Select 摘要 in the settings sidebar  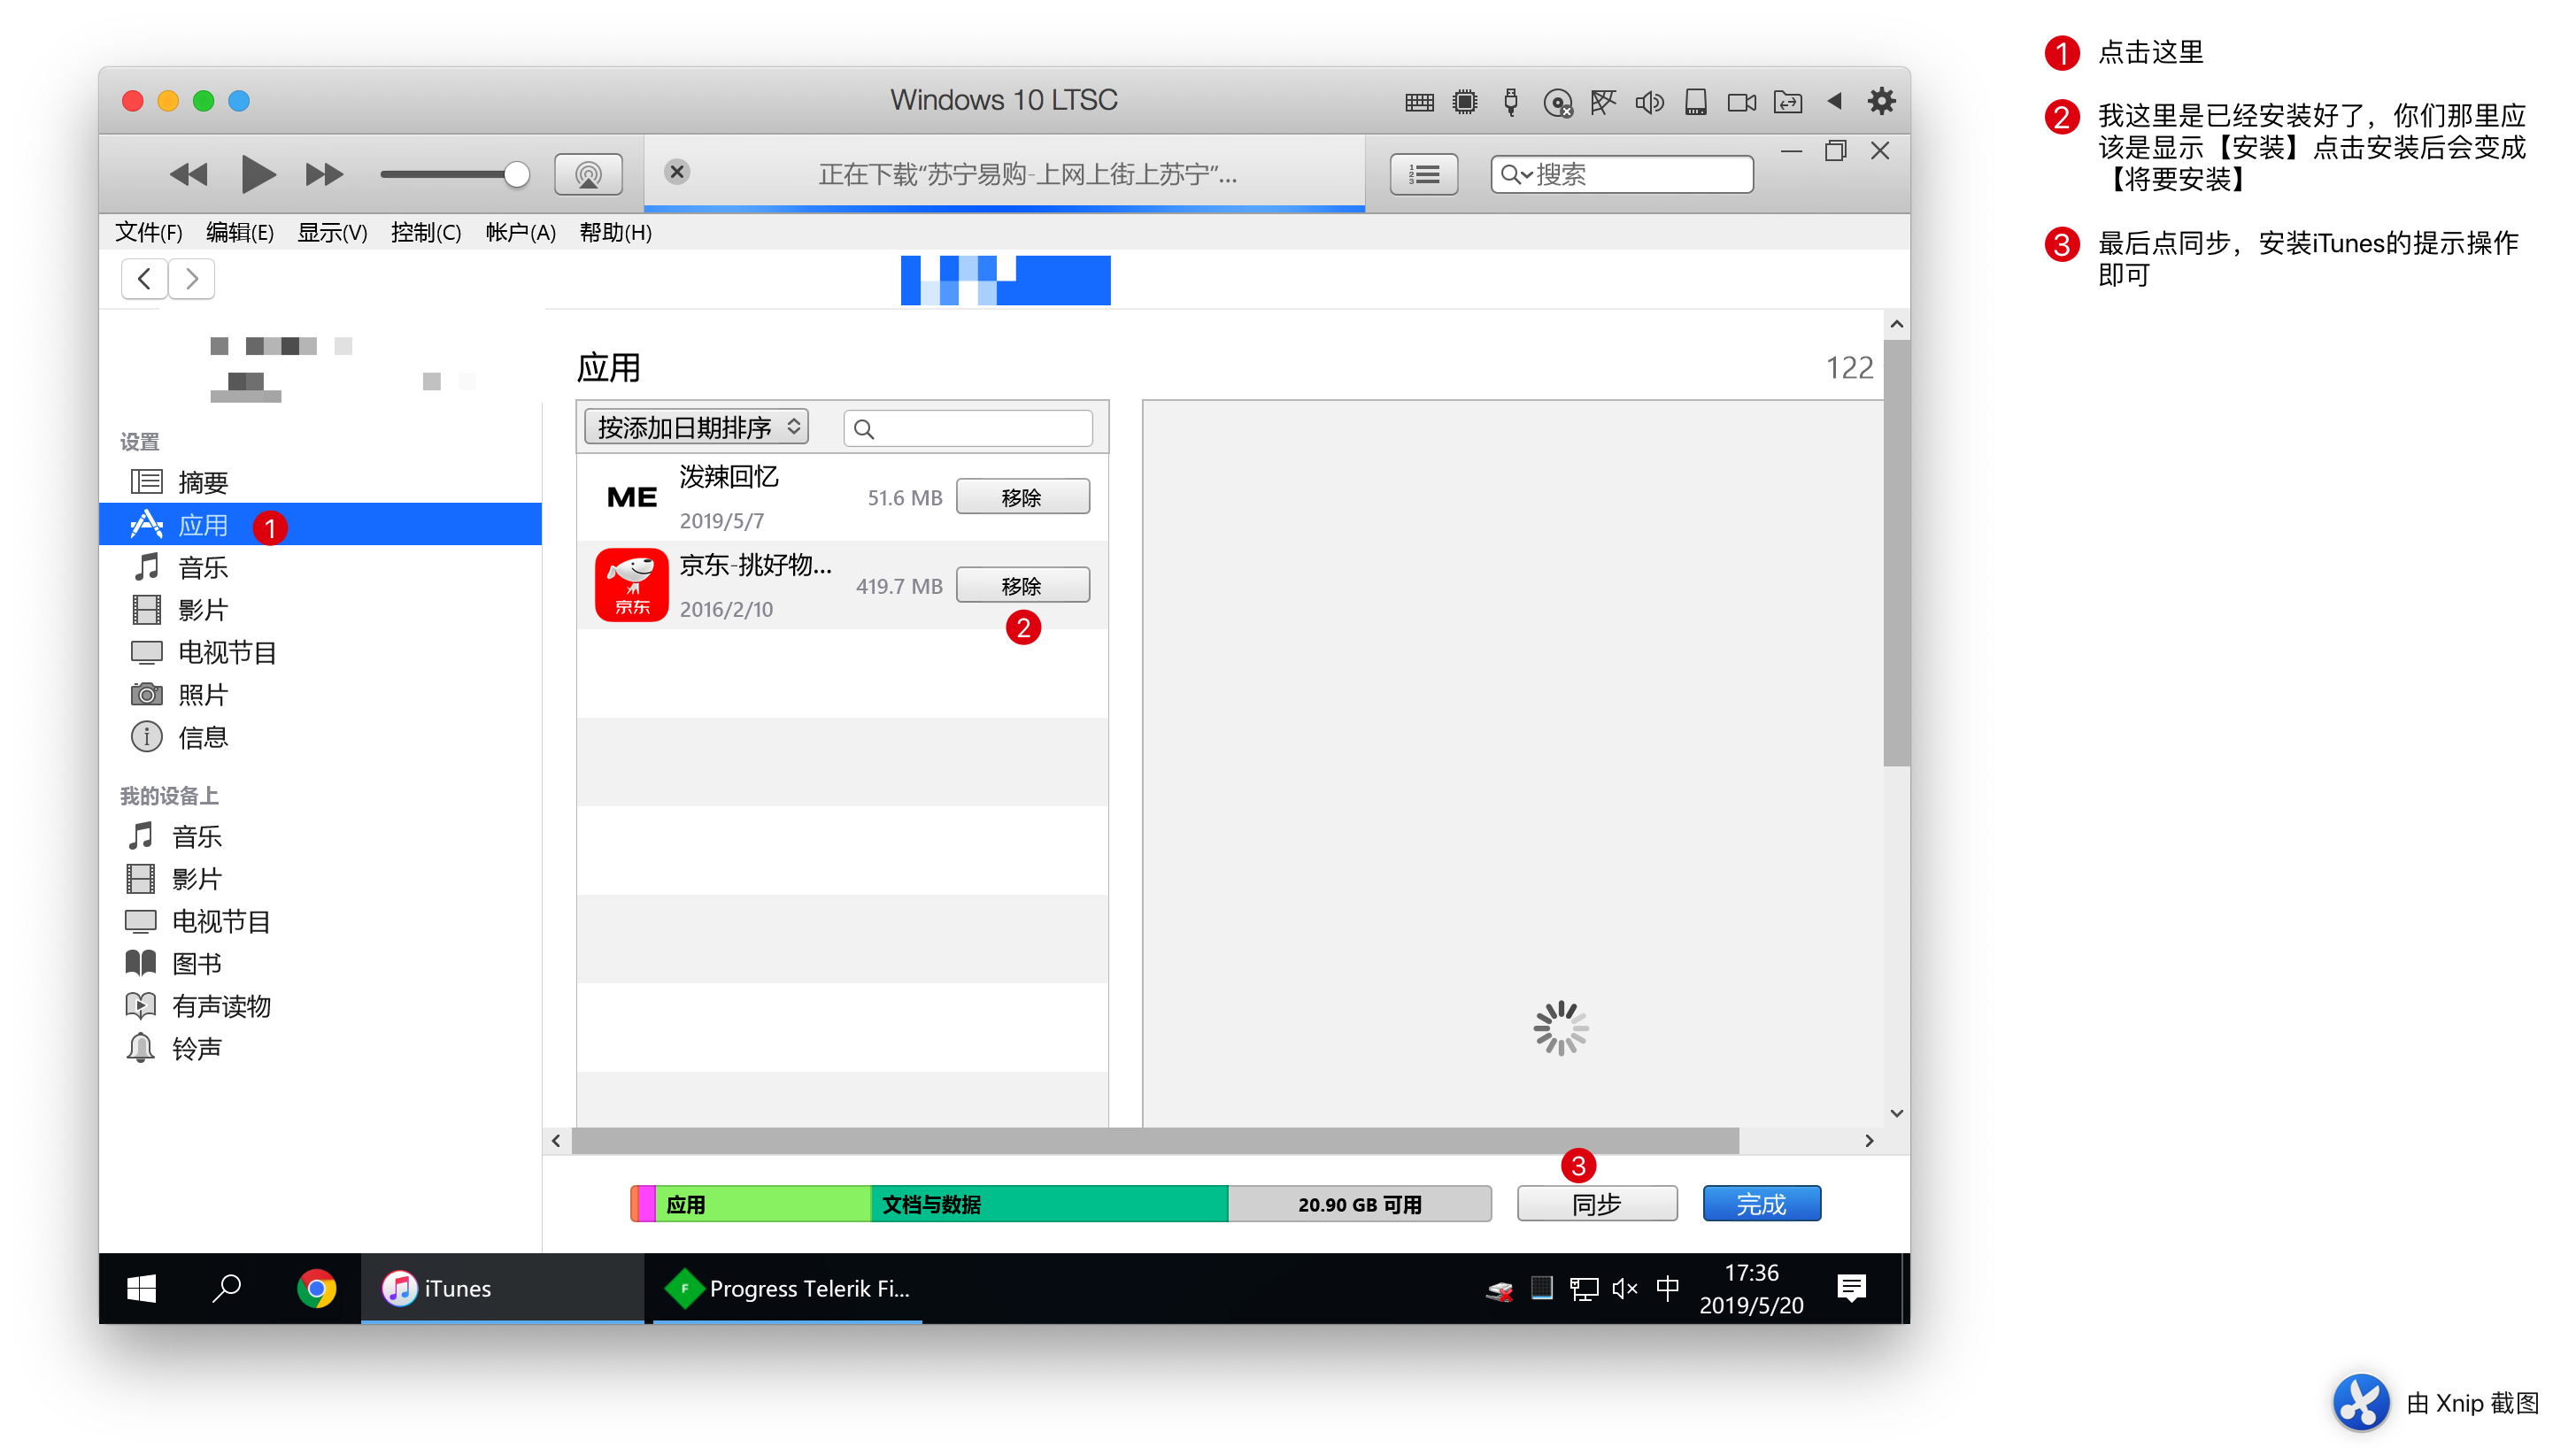click(x=320, y=482)
